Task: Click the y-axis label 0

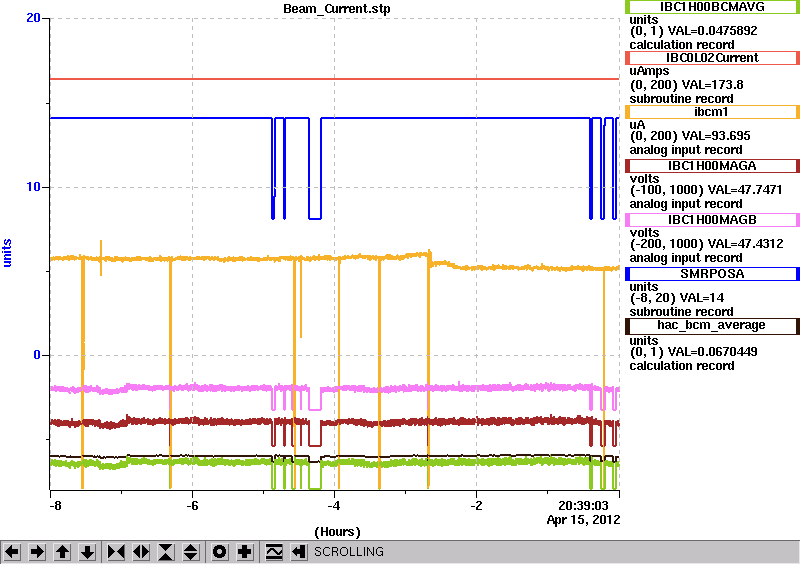Action: click(37, 355)
